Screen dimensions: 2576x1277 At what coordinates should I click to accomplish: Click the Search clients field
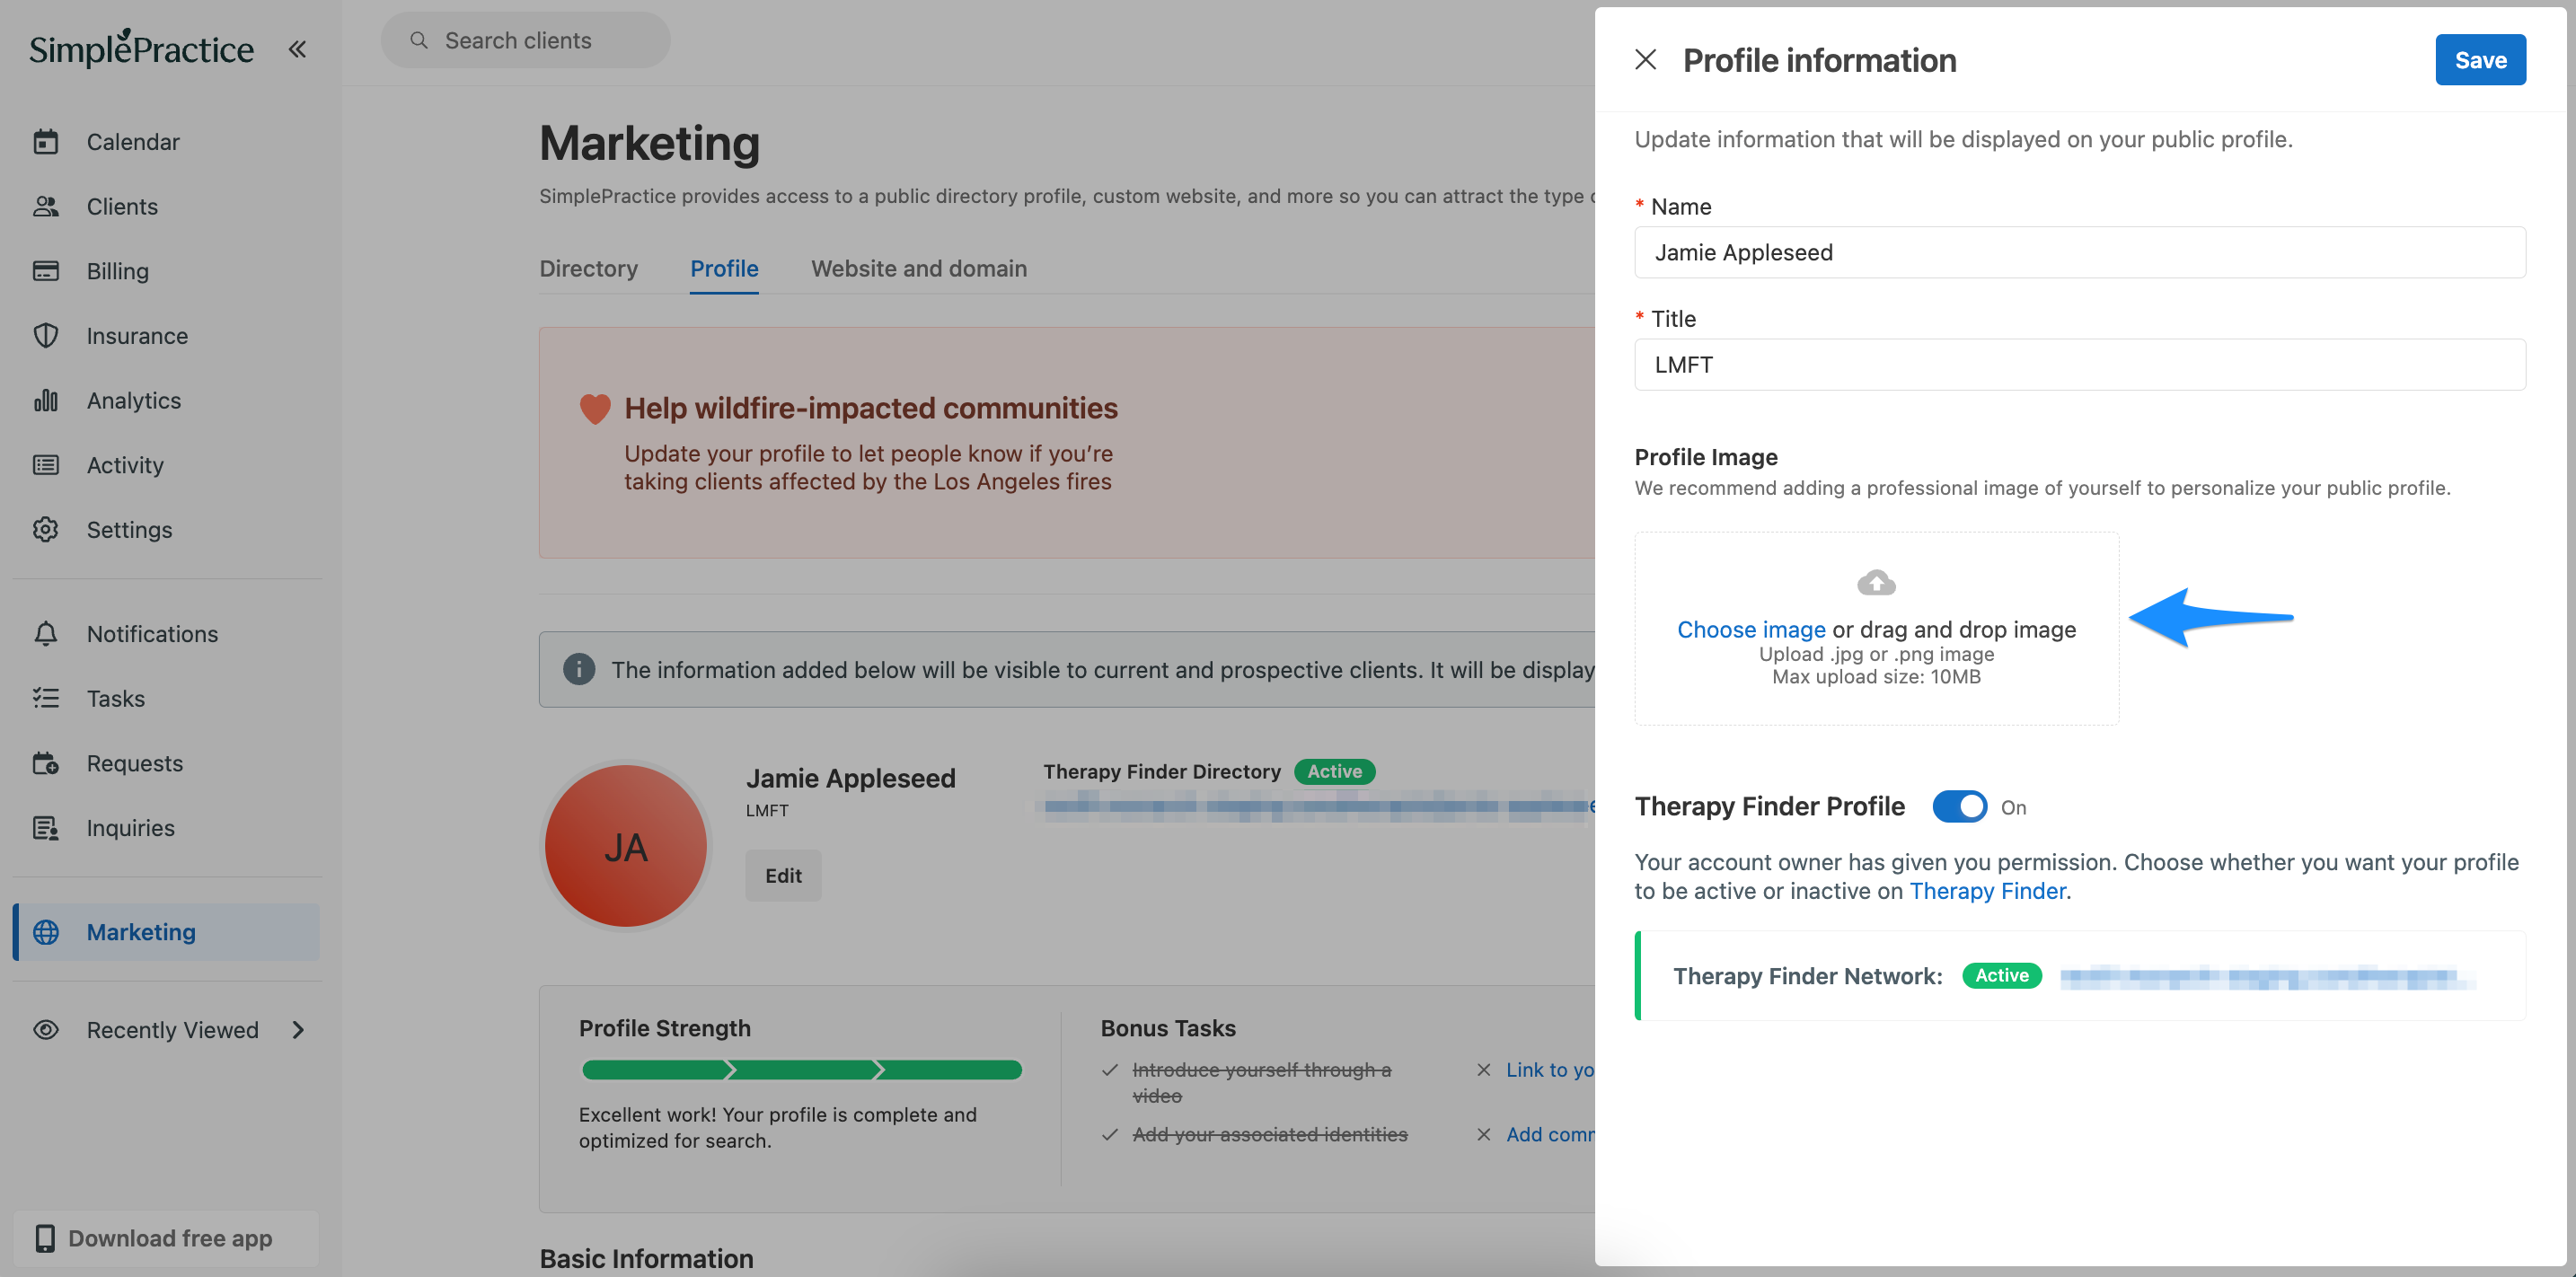pos(525,40)
